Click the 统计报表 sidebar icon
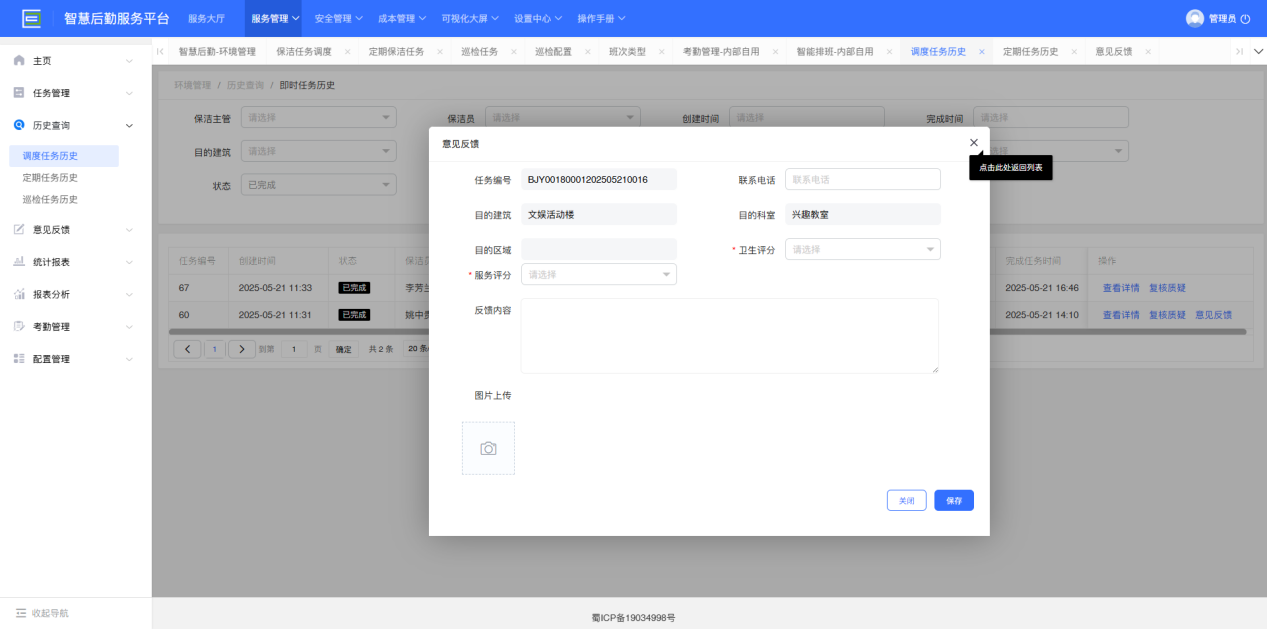Image resolution: width=1267 pixels, height=629 pixels. pos(19,261)
